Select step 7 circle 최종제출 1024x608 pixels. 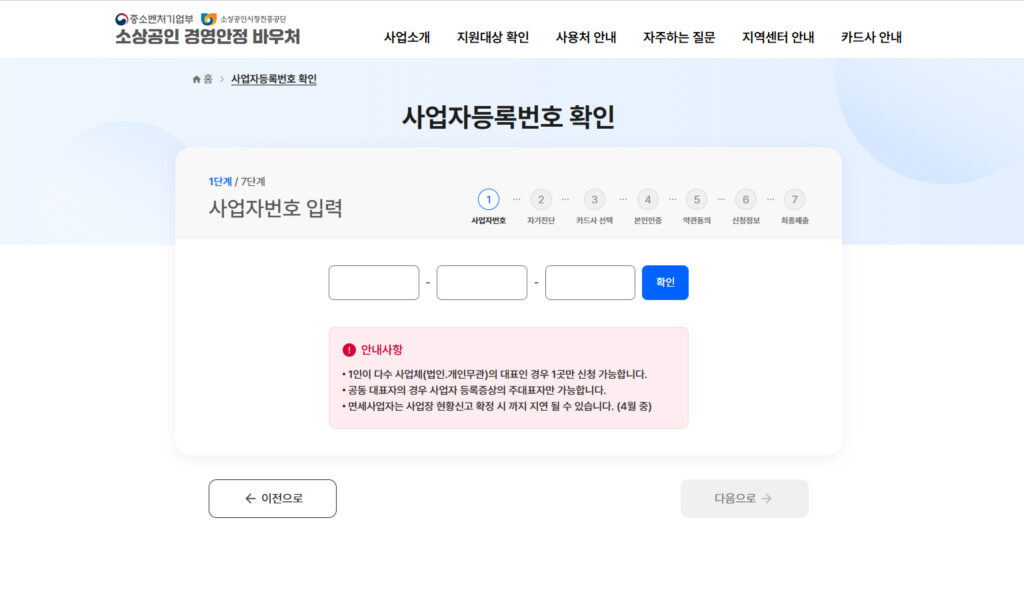click(x=795, y=199)
